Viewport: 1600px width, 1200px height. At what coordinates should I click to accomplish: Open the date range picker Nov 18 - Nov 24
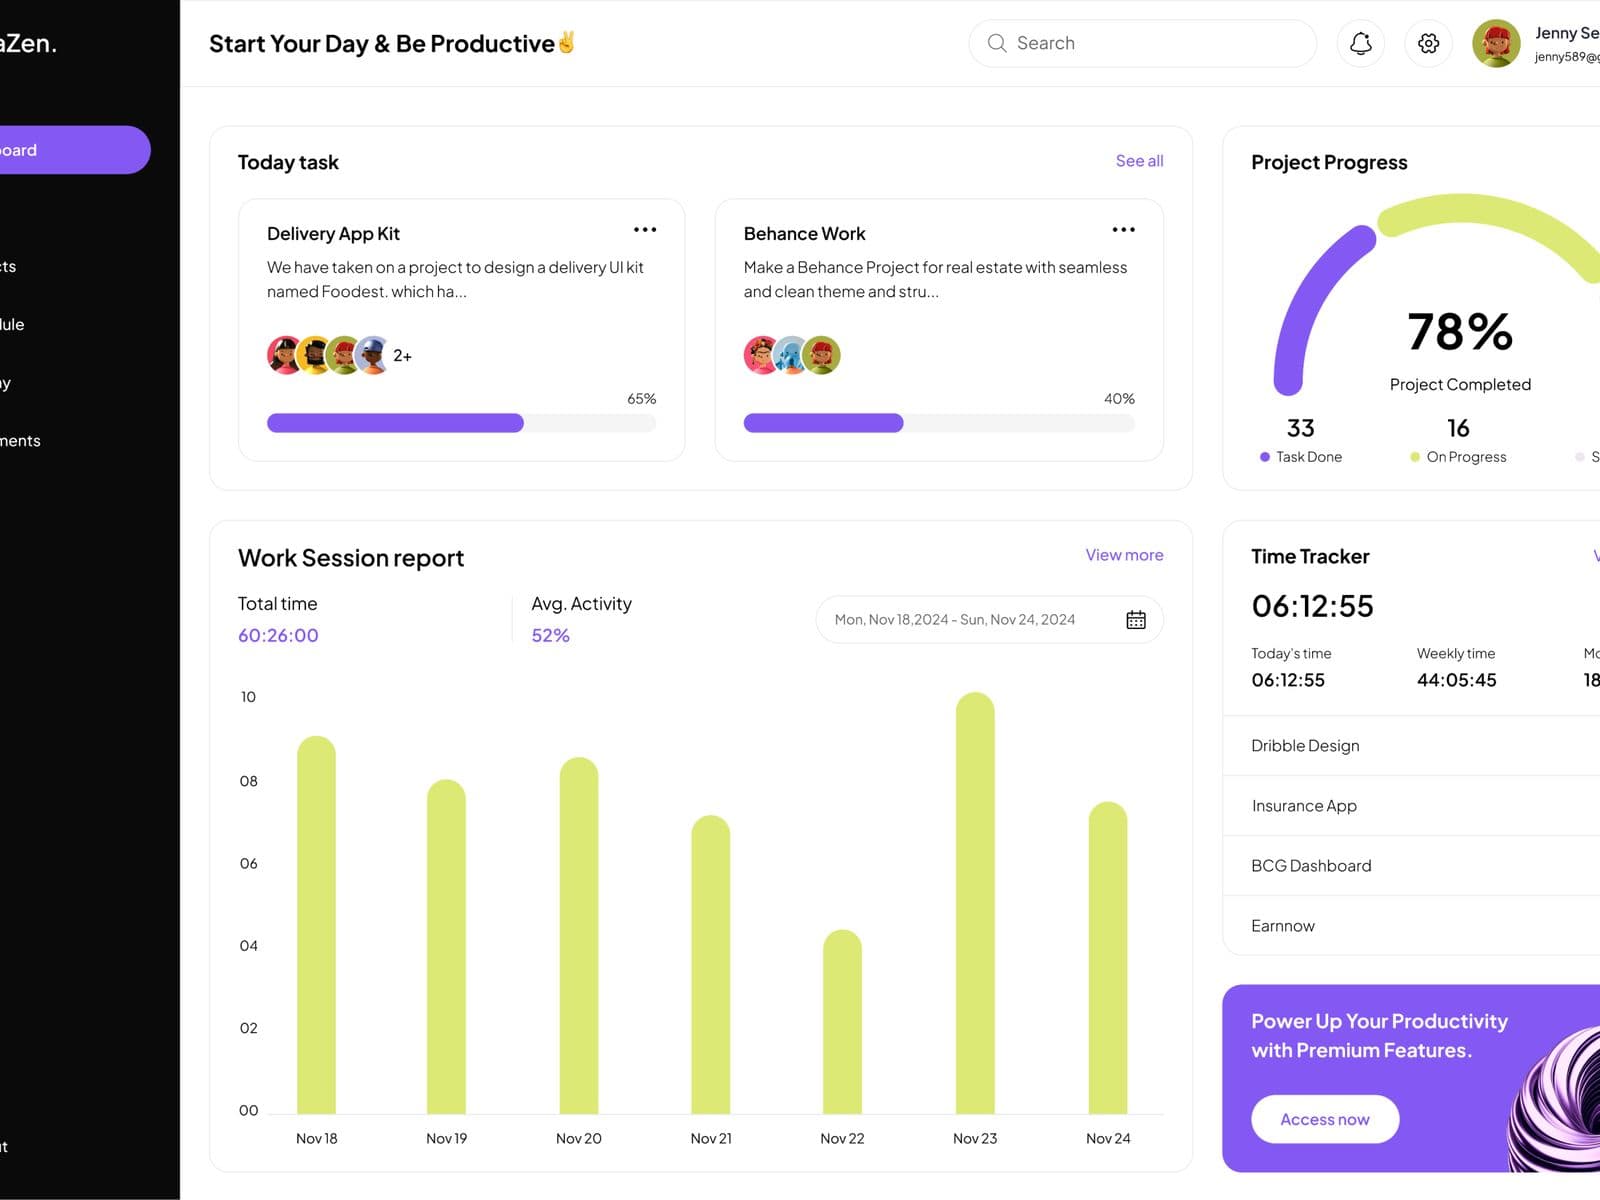coord(989,620)
